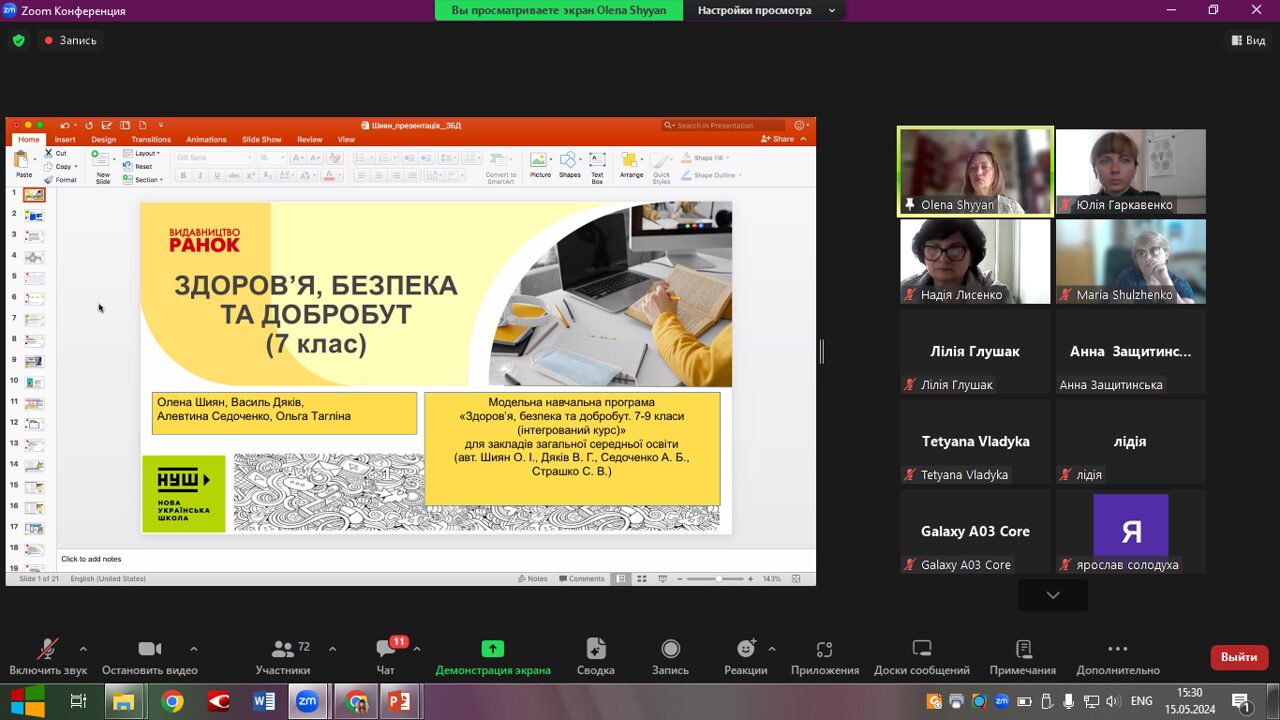Viewport: 1280px width, 720px height.
Task: Click ENG language indicator in tray
Action: (x=1141, y=701)
